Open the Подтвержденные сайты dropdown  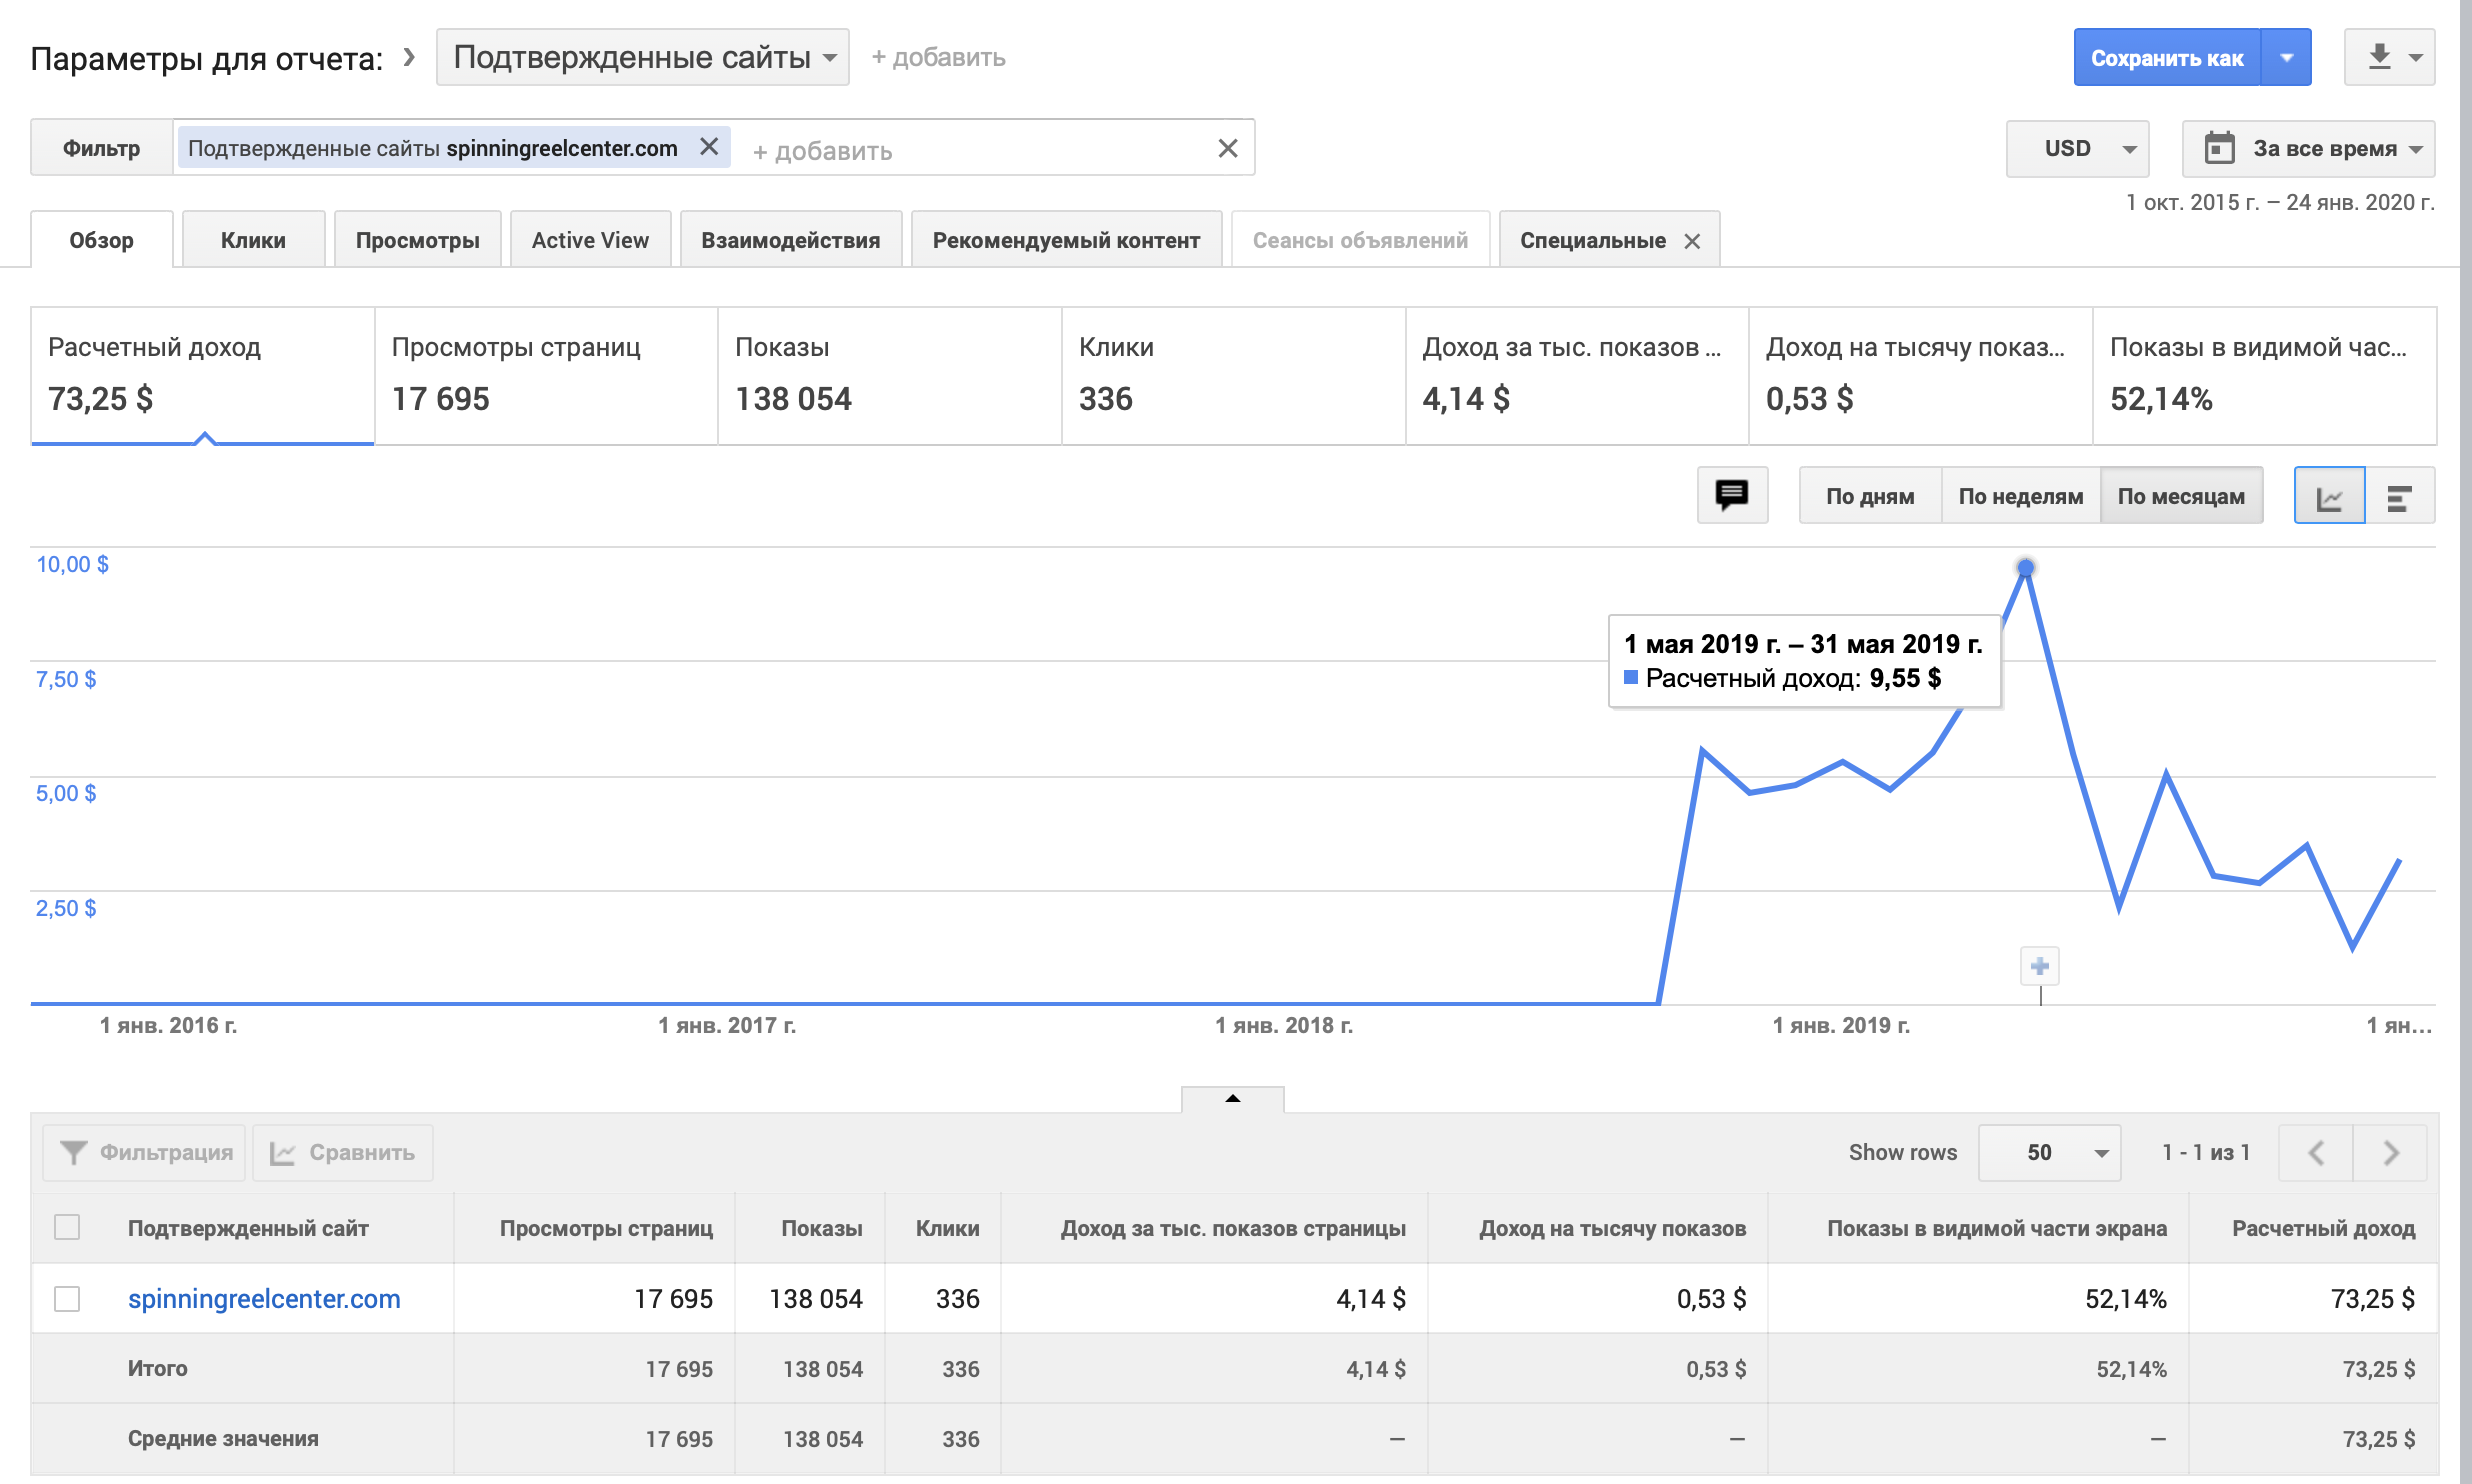(x=643, y=57)
